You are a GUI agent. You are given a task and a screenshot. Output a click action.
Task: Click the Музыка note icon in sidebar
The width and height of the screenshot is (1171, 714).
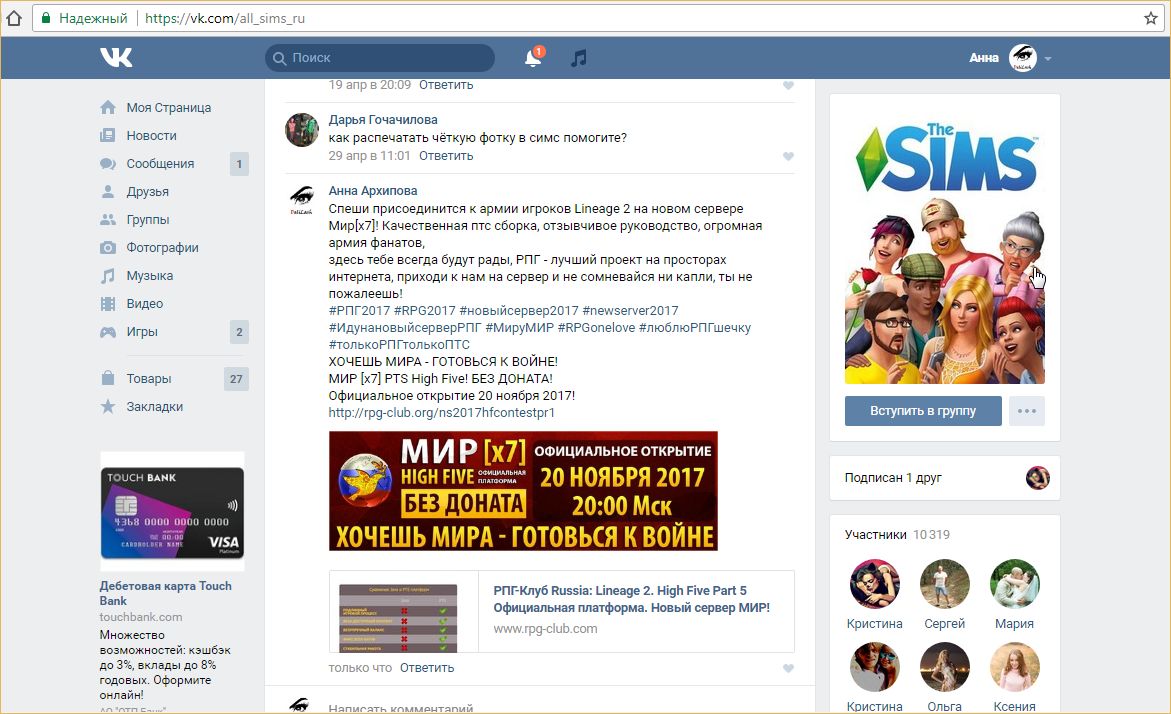[x=108, y=276]
